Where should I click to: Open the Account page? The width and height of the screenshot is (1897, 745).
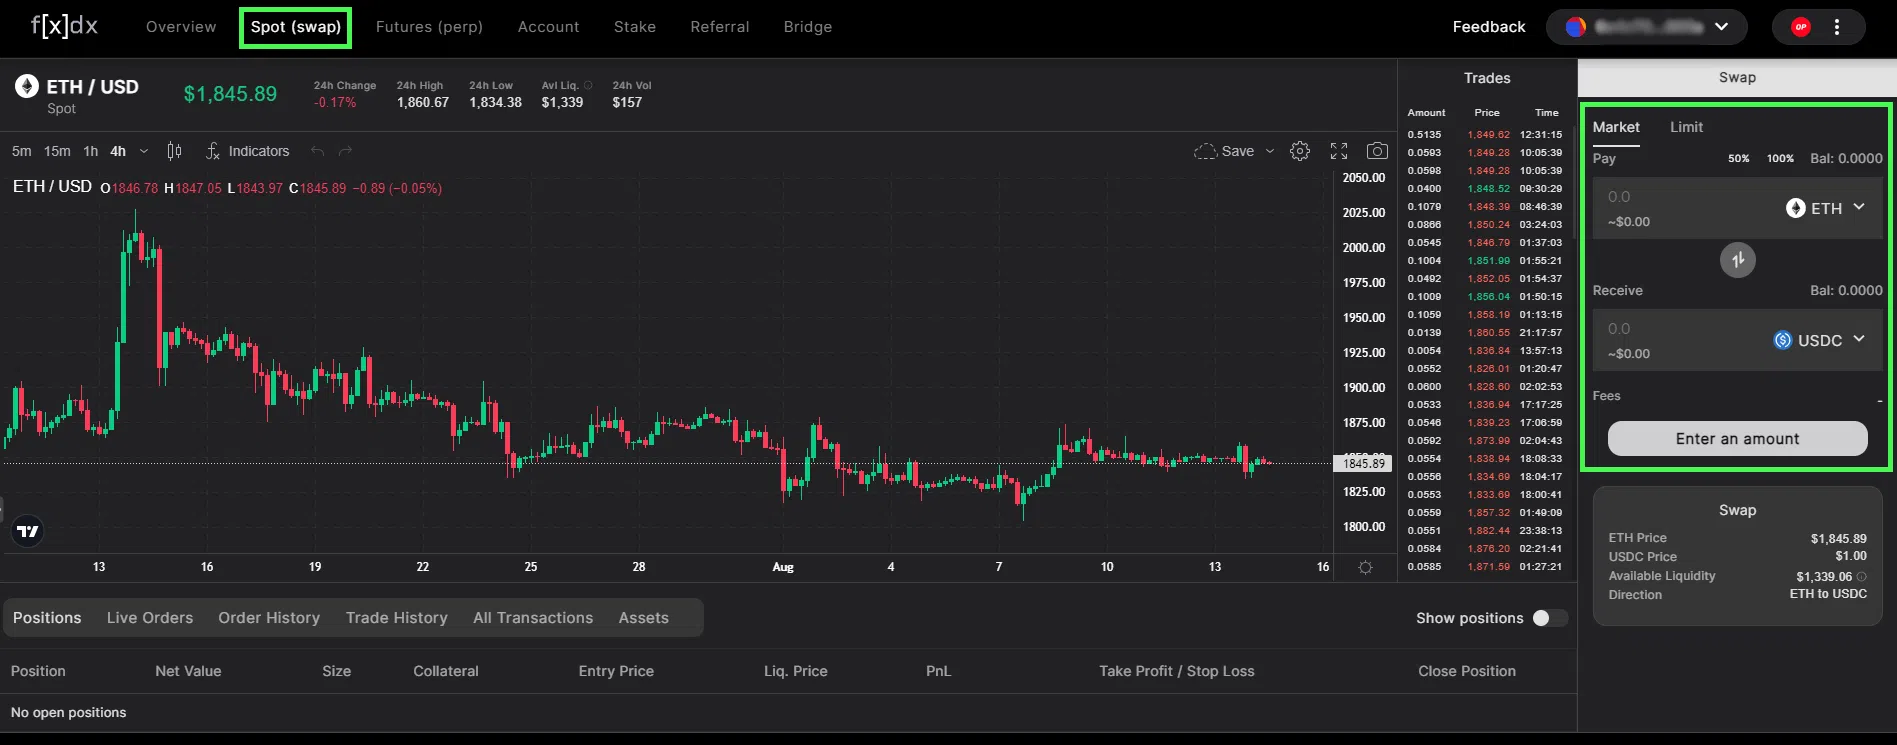(x=548, y=27)
